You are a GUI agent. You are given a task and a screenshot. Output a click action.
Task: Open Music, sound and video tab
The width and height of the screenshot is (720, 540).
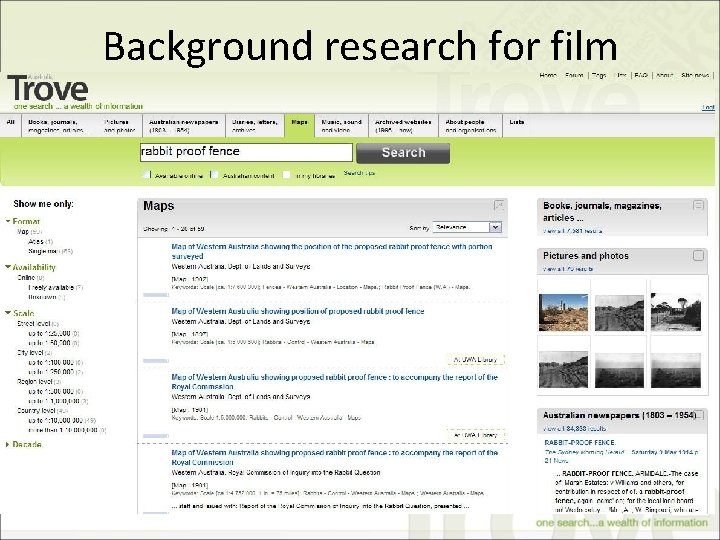pyautogui.click(x=342, y=126)
